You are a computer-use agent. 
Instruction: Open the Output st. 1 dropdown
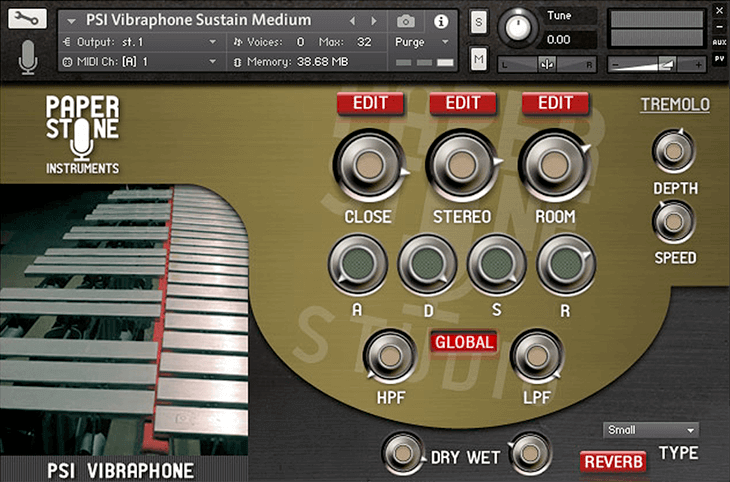(141, 42)
